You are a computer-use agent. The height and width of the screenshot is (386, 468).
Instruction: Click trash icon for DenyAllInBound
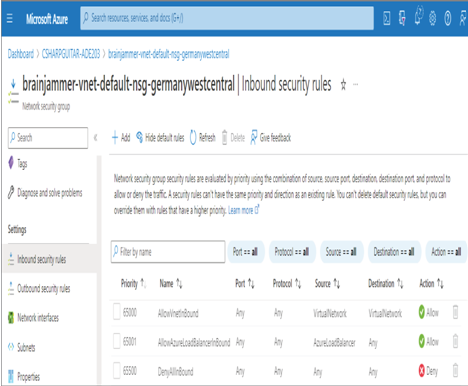455,371
